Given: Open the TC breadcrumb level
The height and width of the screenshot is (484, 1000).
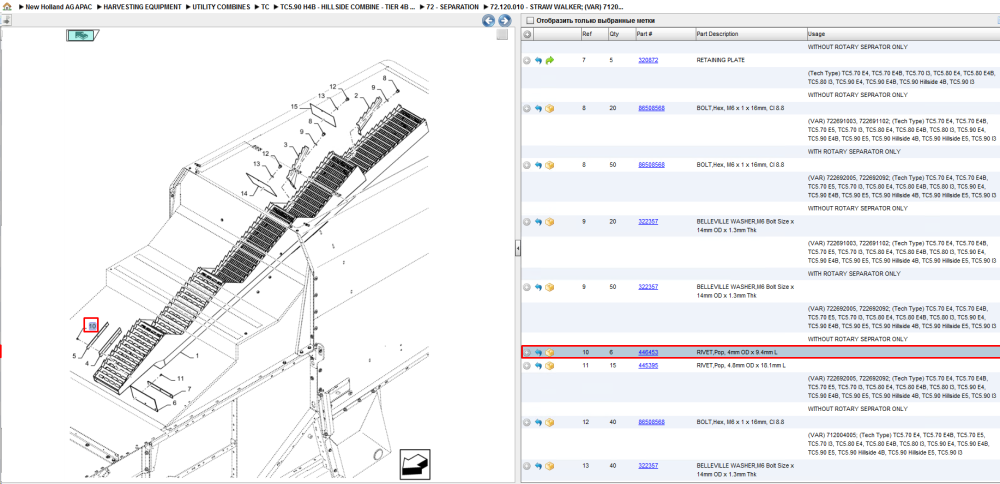Looking at the screenshot, I should [265, 6].
